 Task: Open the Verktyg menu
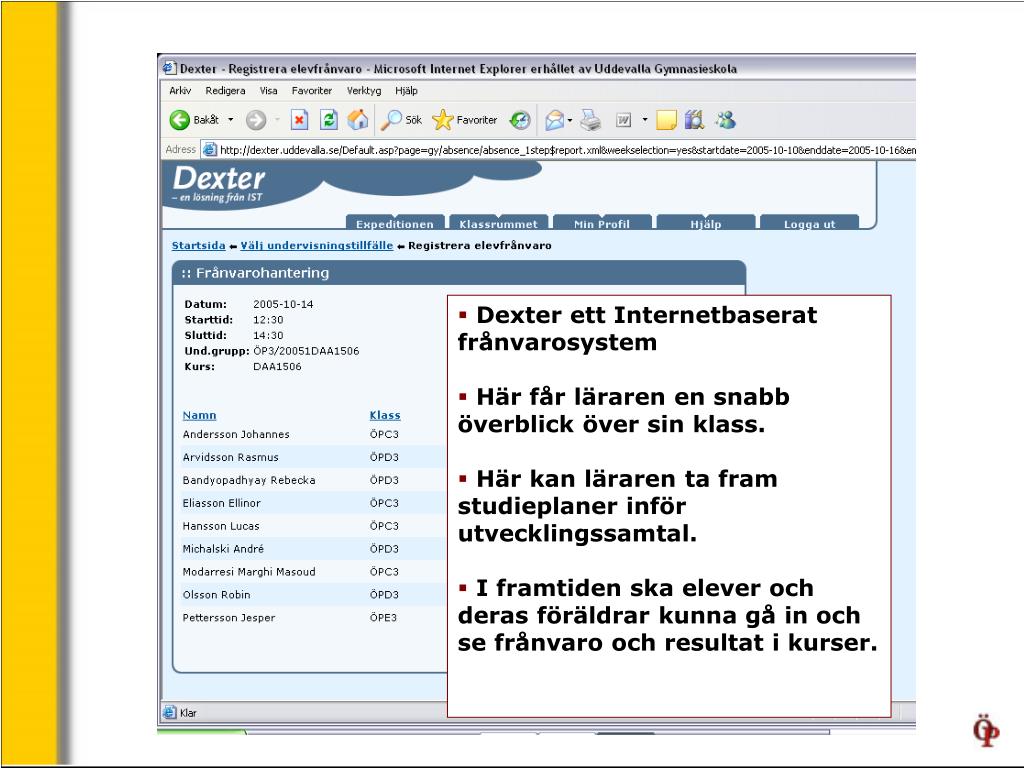pos(364,91)
